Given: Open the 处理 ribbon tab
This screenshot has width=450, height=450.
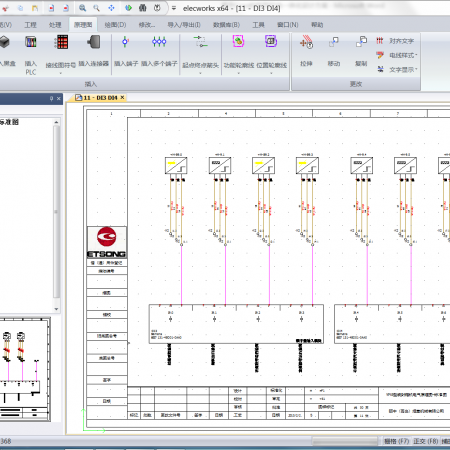Looking at the screenshot, I should [x=55, y=25].
